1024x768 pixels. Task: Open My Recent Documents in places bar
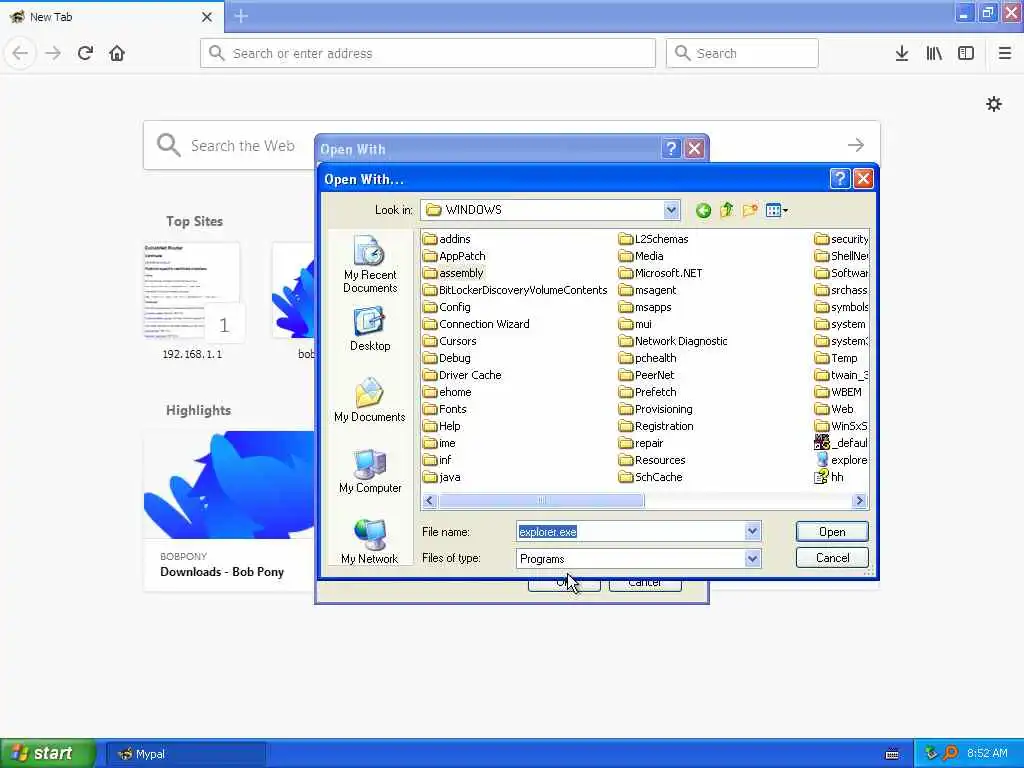(370, 264)
